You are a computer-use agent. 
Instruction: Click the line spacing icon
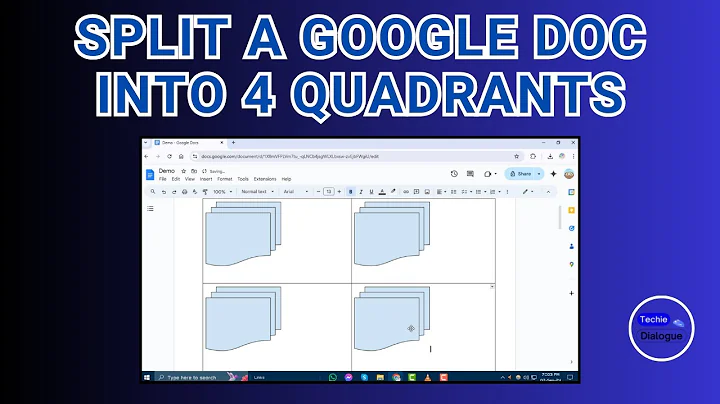(454, 191)
